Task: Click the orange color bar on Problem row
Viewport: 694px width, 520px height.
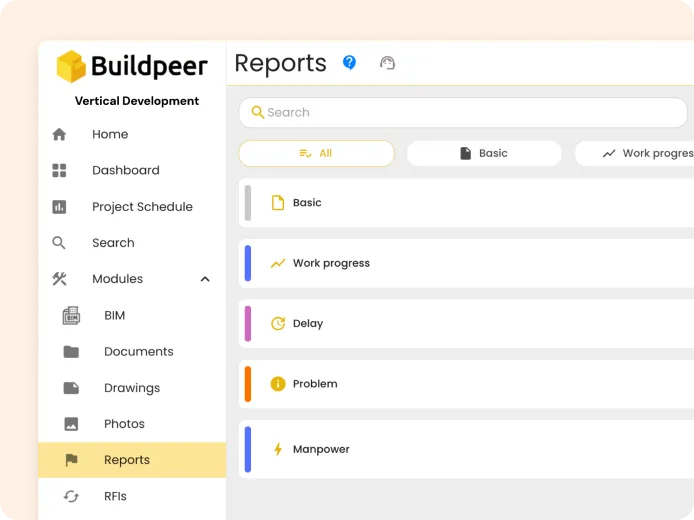Action: pyautogui.click(x=248, y=384)
